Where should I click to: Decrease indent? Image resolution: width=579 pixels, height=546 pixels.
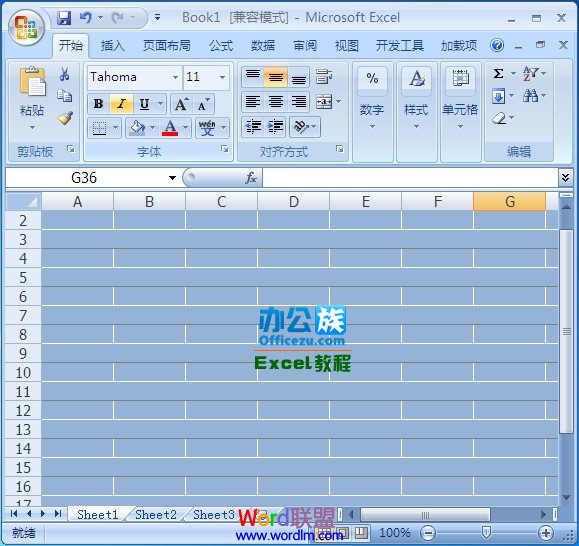tap(253, 127)
